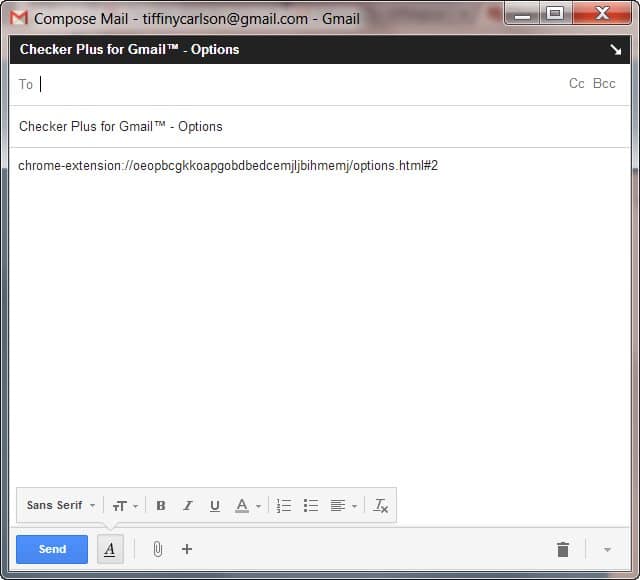Click the Gmail icon in title bar
The width and height of the screenshot is (640, 580).
click(x=19, y=18)
